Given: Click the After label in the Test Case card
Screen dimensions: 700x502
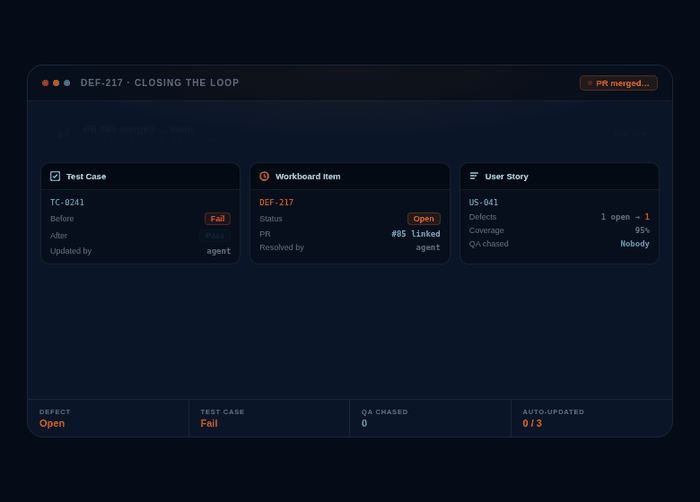Looking at the screenshot, I should click(58, 235).
